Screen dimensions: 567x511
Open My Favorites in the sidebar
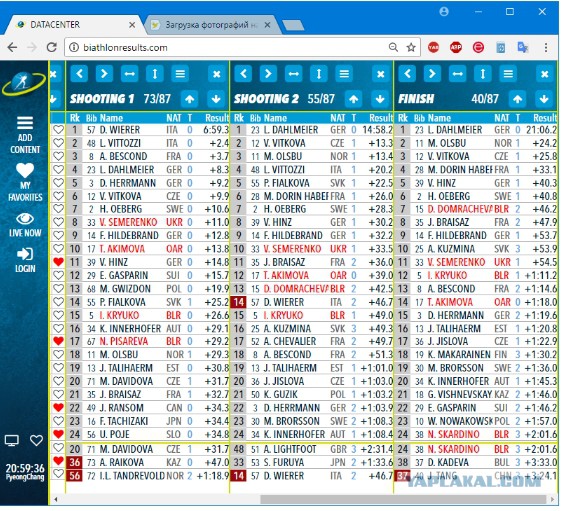[25, 182]
